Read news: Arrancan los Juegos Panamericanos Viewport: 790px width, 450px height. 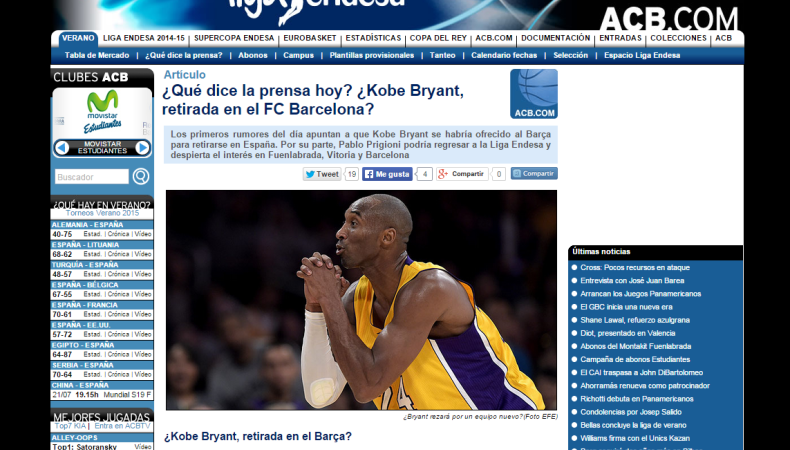640,294
